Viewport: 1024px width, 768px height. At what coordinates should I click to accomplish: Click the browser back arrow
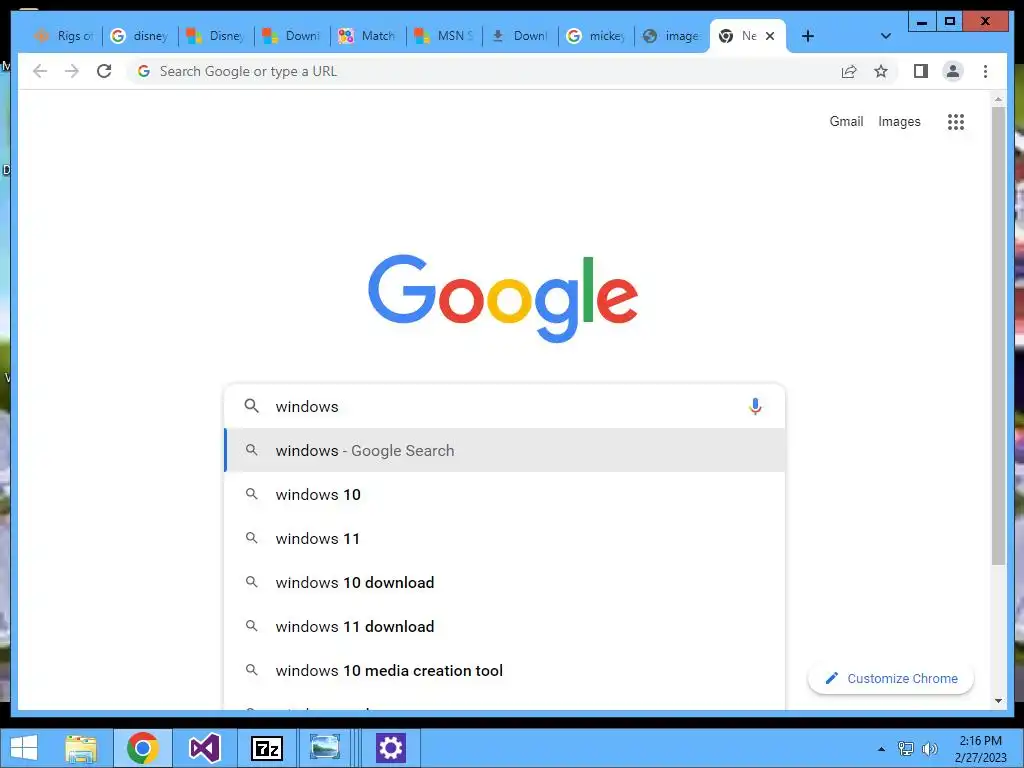[x=40, y=71]
